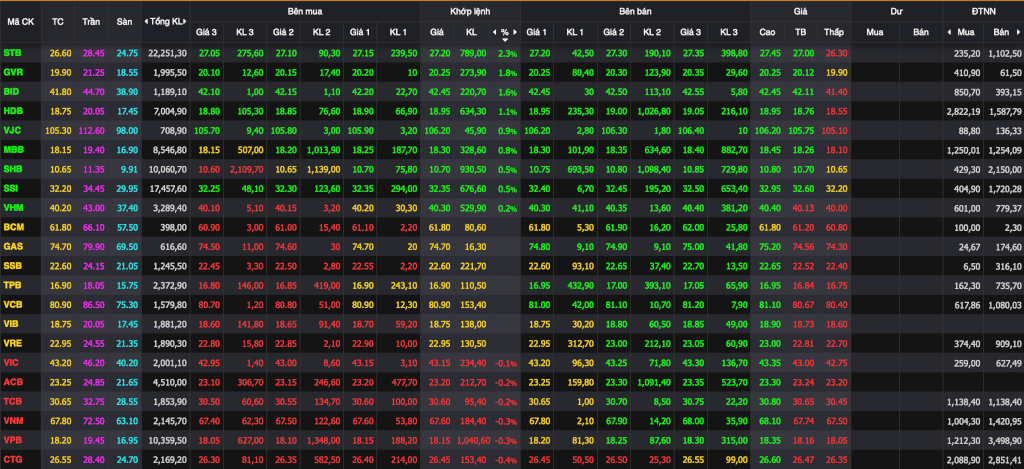This screenshot has width=1024, height=469.
Task: Sort by the Mã CK column header
Action: tap(20, 21)
